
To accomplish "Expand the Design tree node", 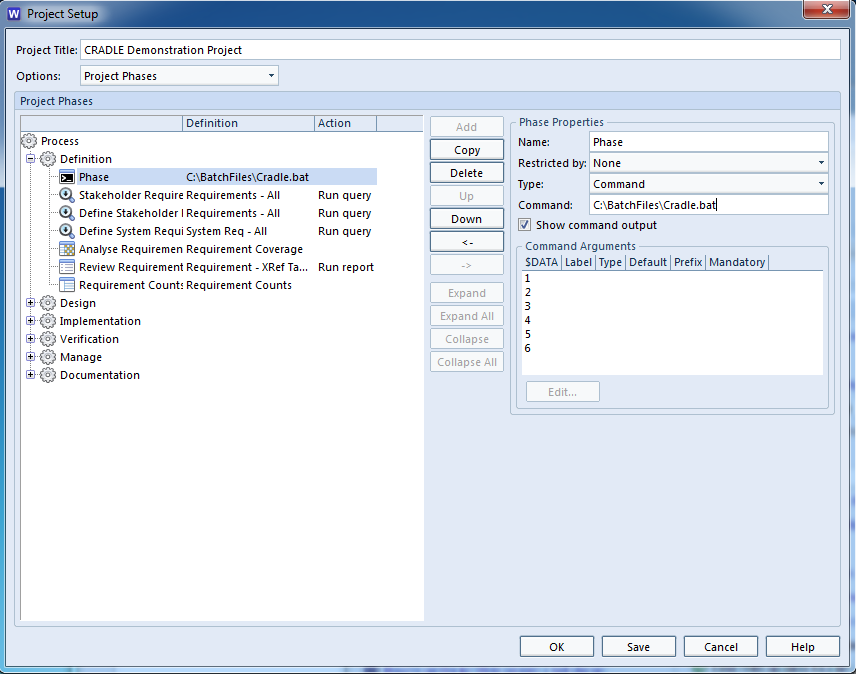I will [x=31, y=303].
